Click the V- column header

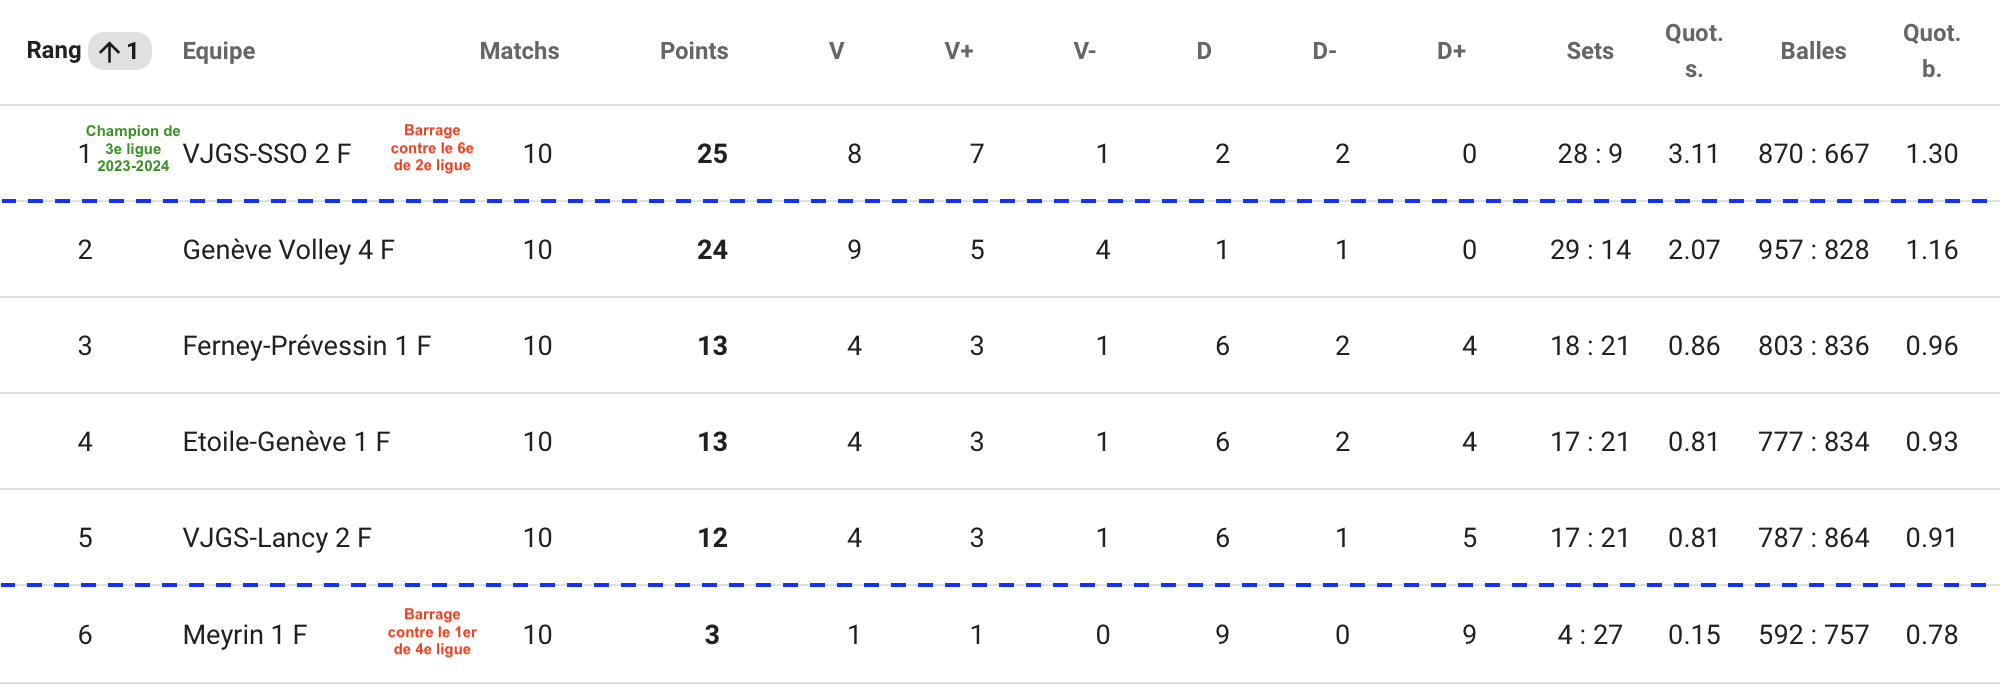coord(1085,51)
